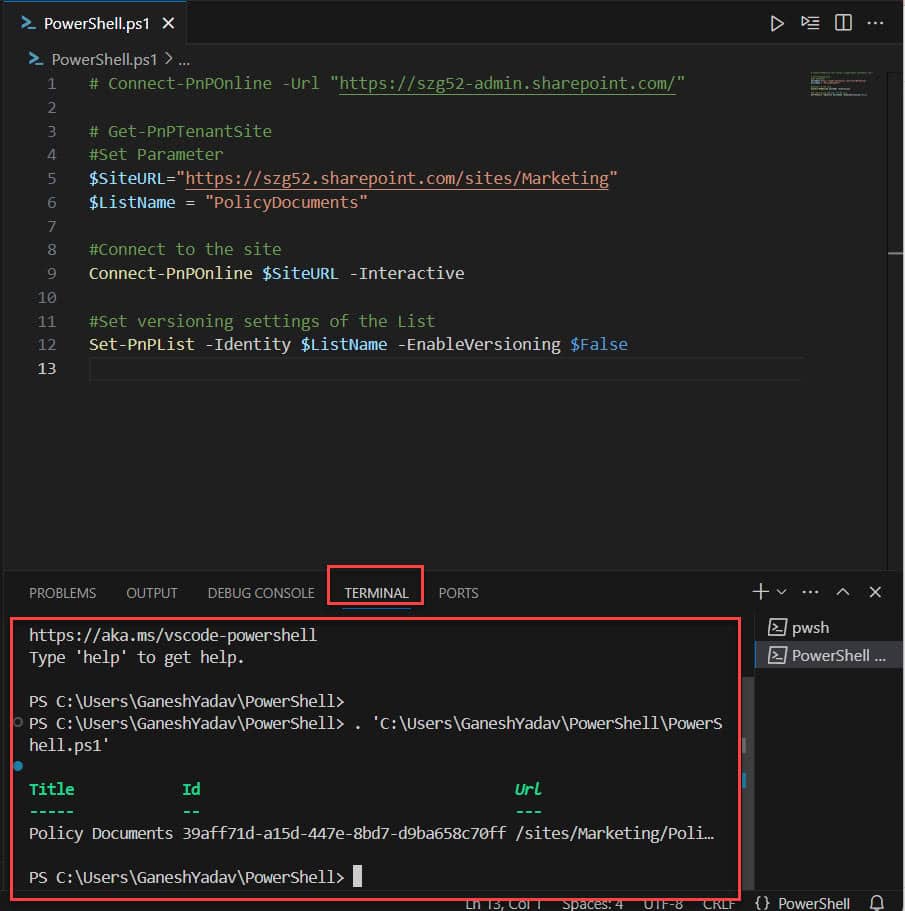Image resolution: width=905 pixels, height=911 pixels.
Task: Click the $SiteURL variable on line 5
Action: 127,178
